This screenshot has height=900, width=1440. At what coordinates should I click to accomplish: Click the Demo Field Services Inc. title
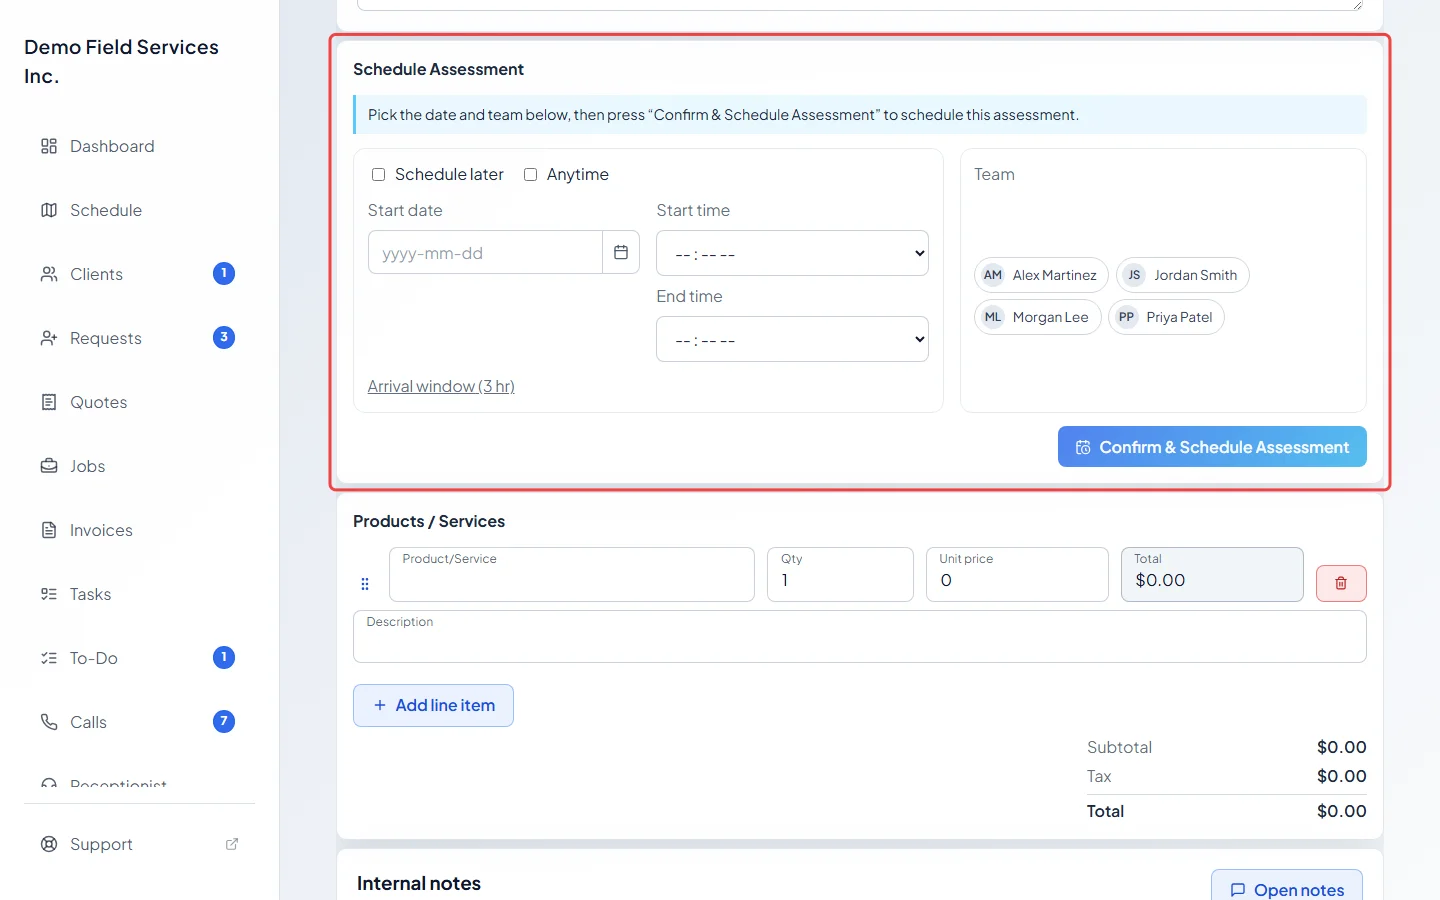(x=121, y=61)
